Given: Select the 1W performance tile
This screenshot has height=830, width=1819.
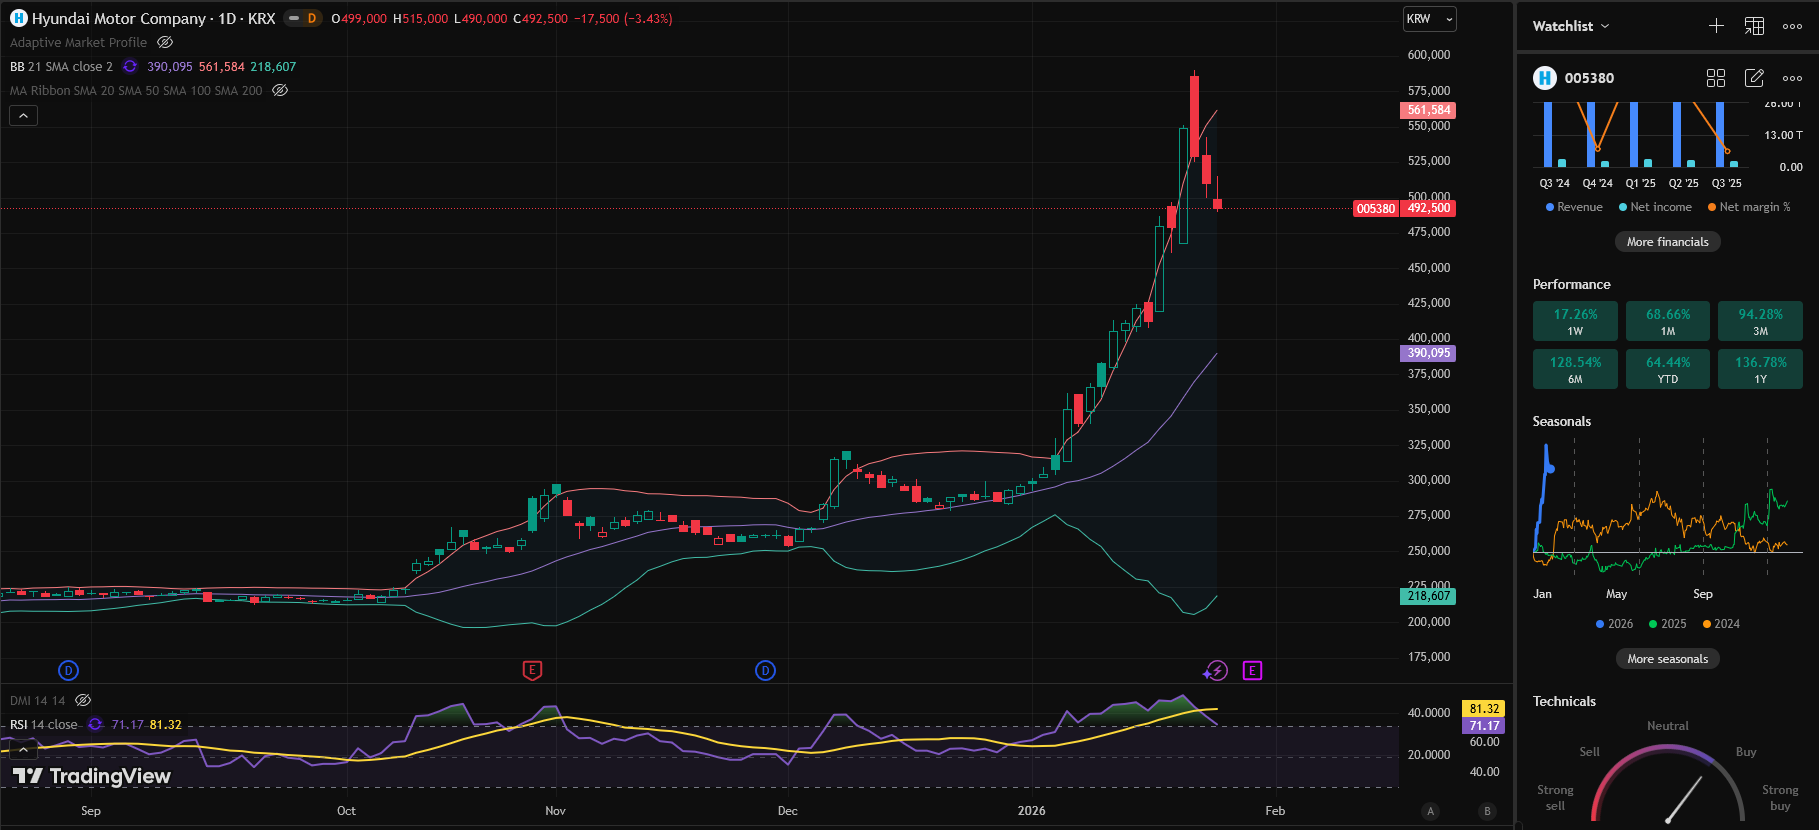Looking at the screenshot, I should click(x=1575, y=321).
